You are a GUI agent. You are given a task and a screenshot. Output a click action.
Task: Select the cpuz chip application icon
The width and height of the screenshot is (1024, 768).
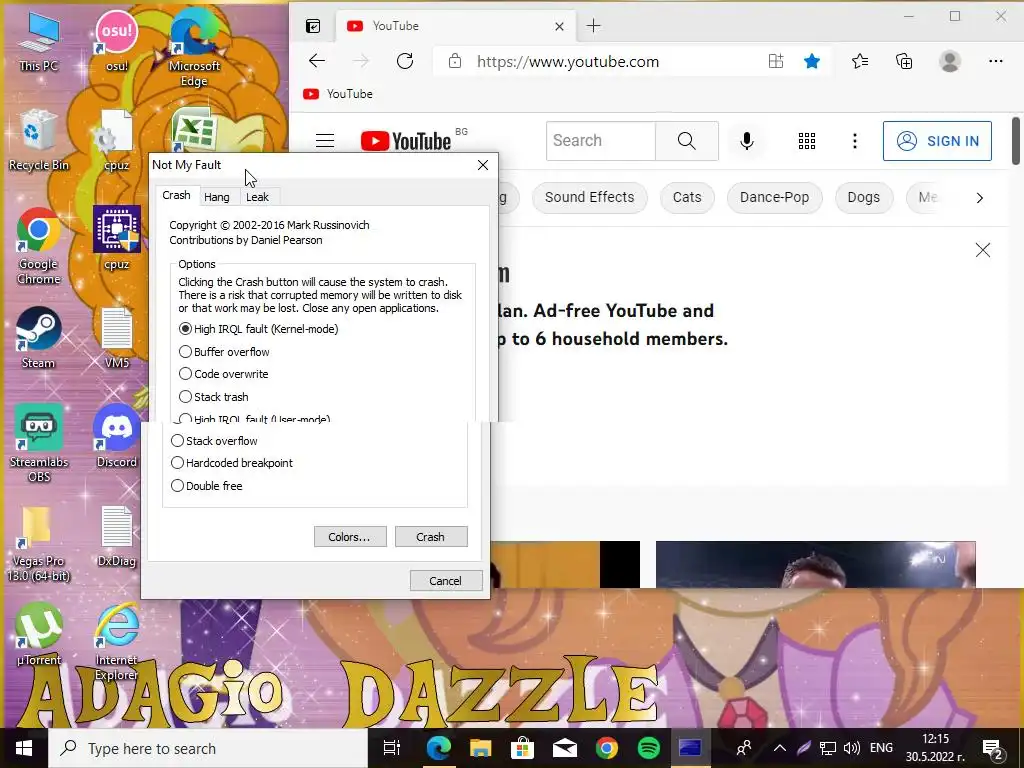click(x=116, y=238)
